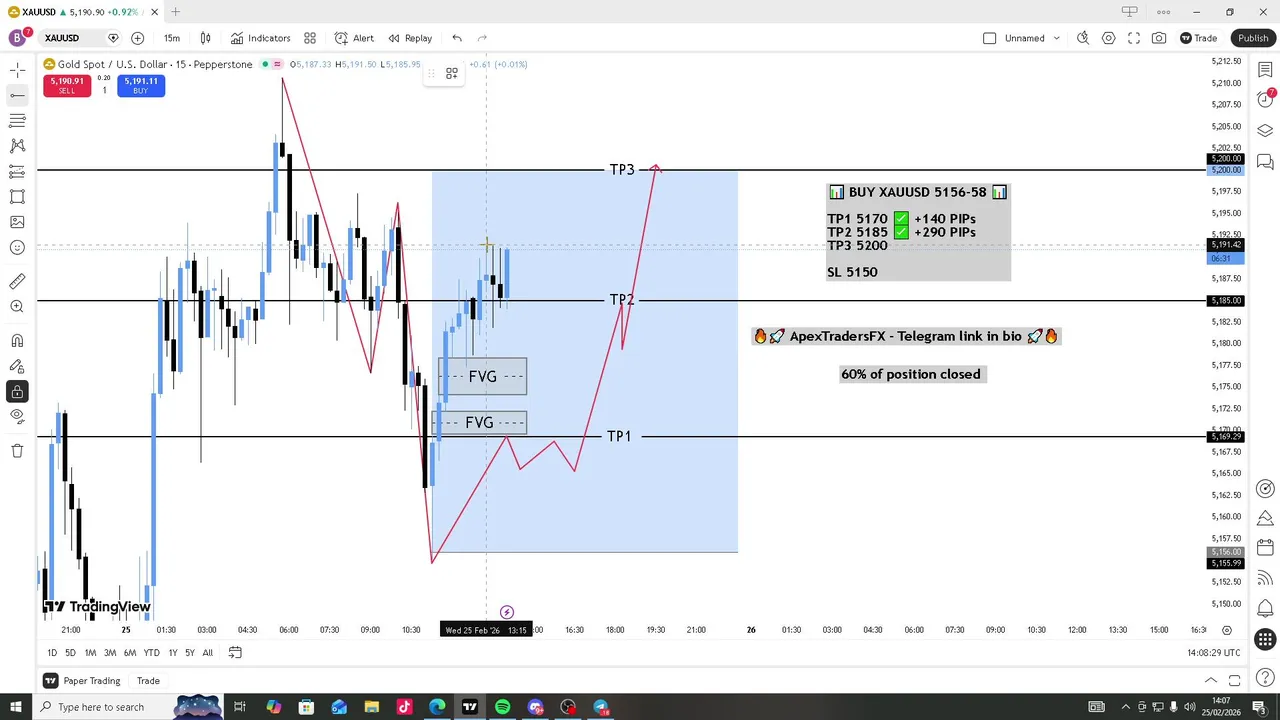Screen dimensions: 1280x720
Task: Click the lightning event marker on timeline
Action: coord(507,612)
